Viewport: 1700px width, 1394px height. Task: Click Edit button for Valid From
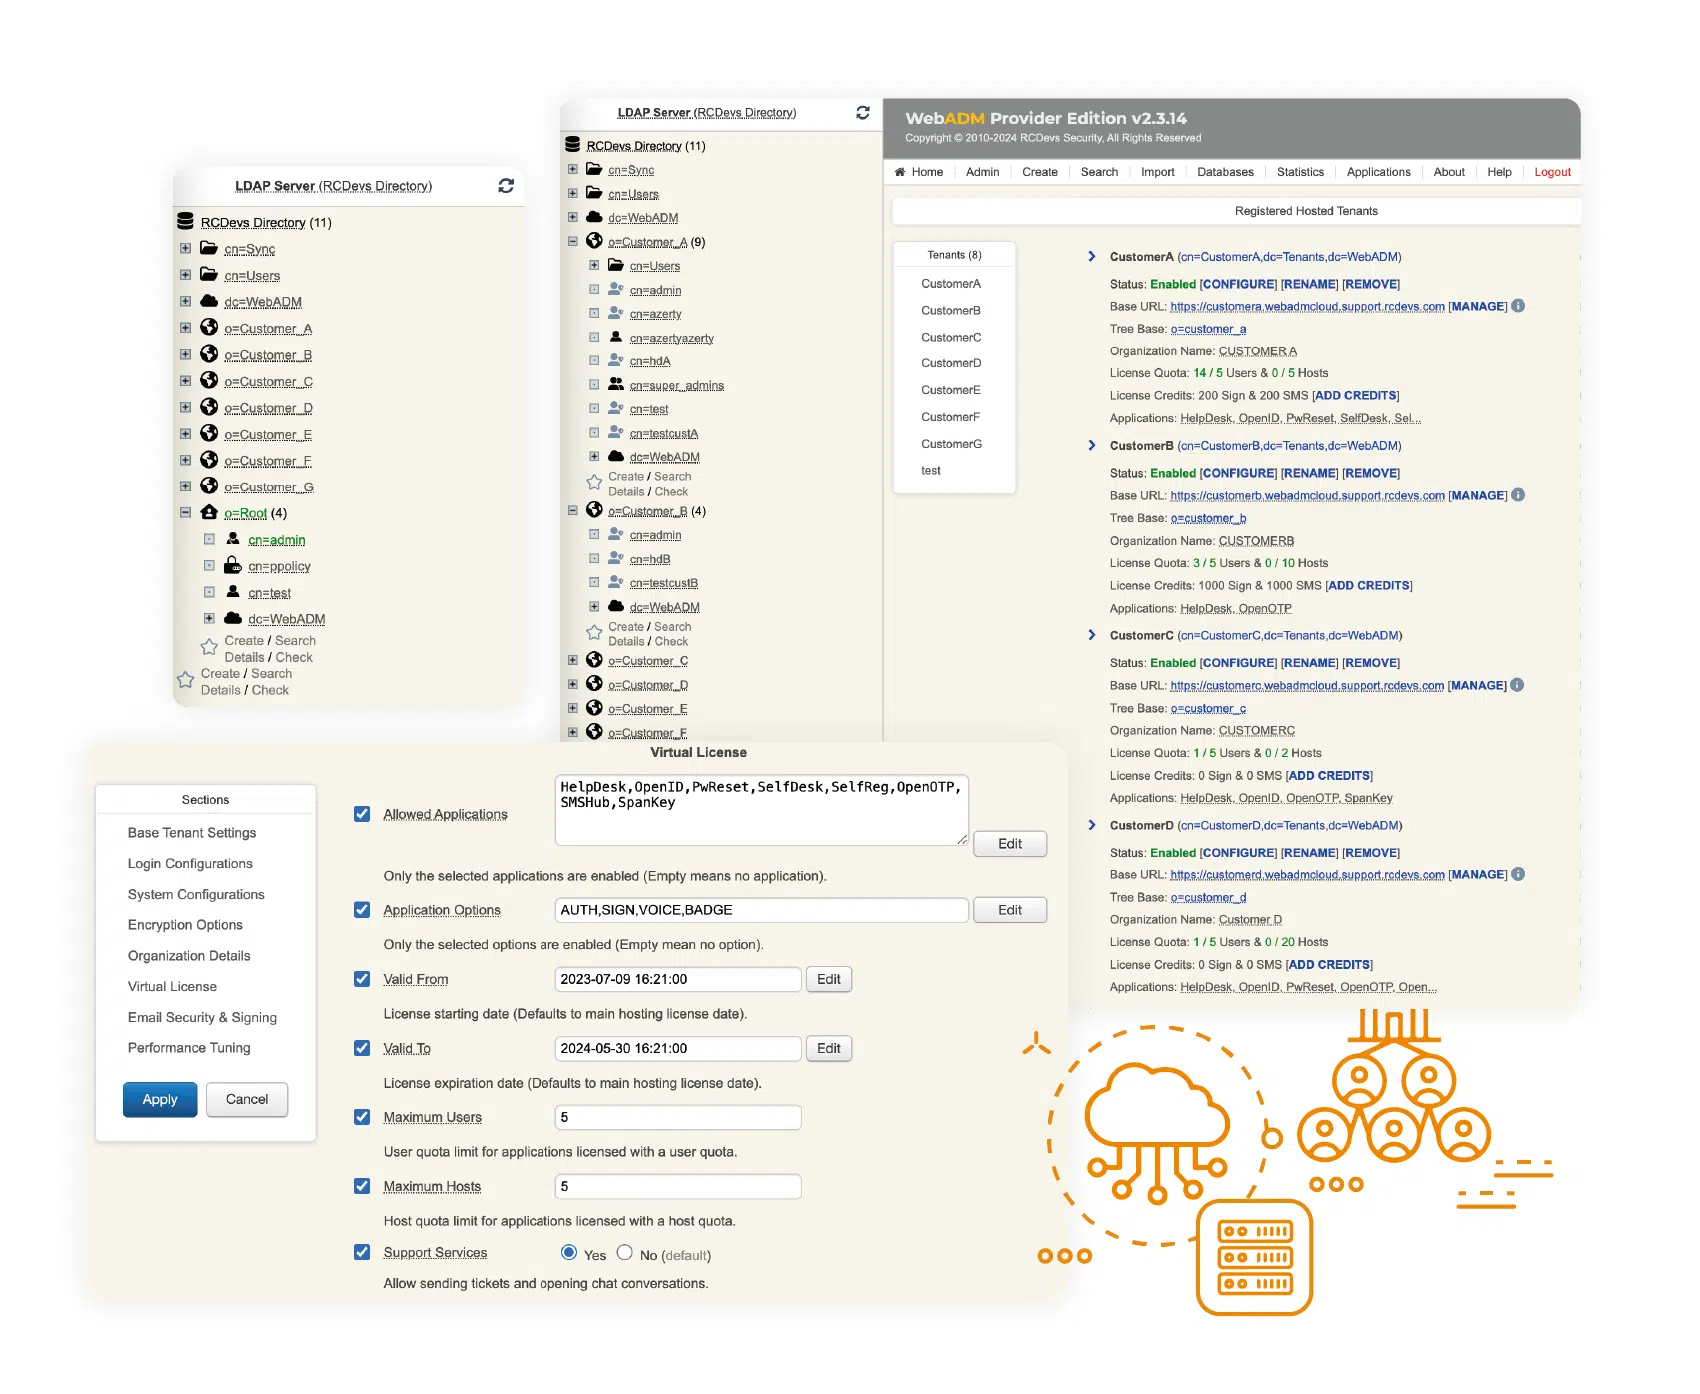pos(829,979)
